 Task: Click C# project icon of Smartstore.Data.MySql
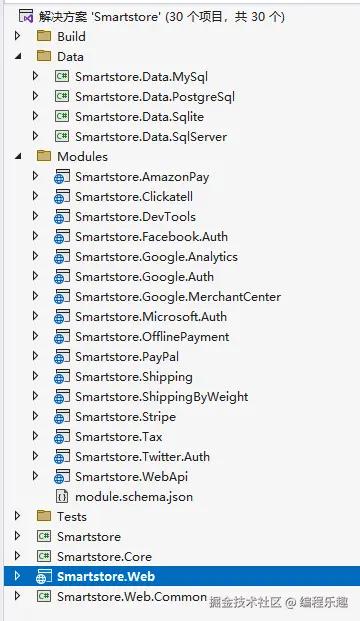coord(62,76)
